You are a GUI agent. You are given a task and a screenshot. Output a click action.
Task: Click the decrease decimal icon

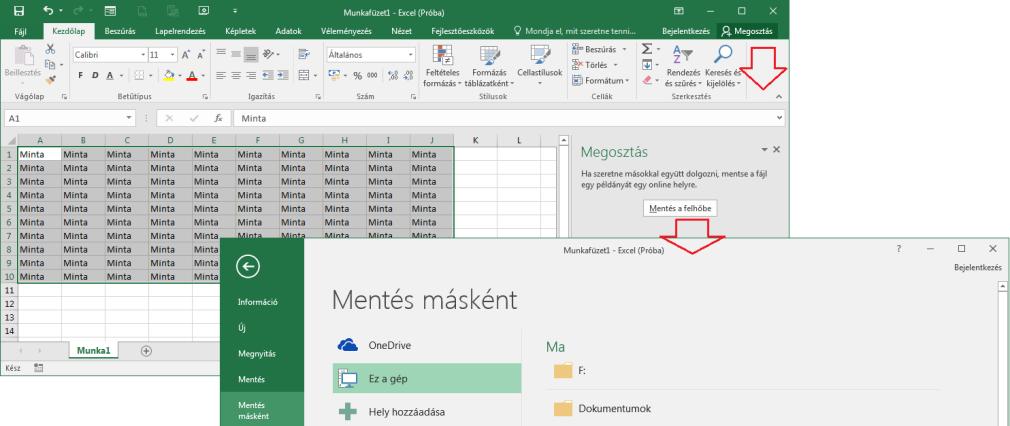click(406, 76)
